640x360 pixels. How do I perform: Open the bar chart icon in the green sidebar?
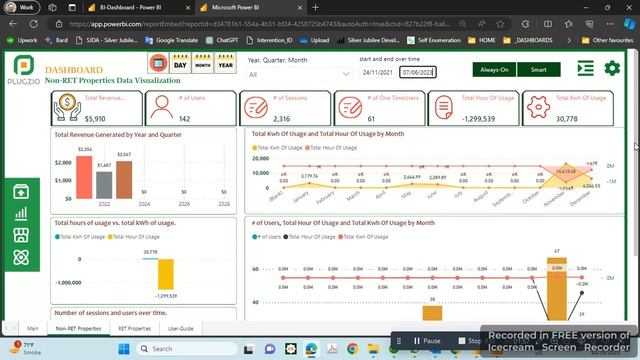[21, 213]
